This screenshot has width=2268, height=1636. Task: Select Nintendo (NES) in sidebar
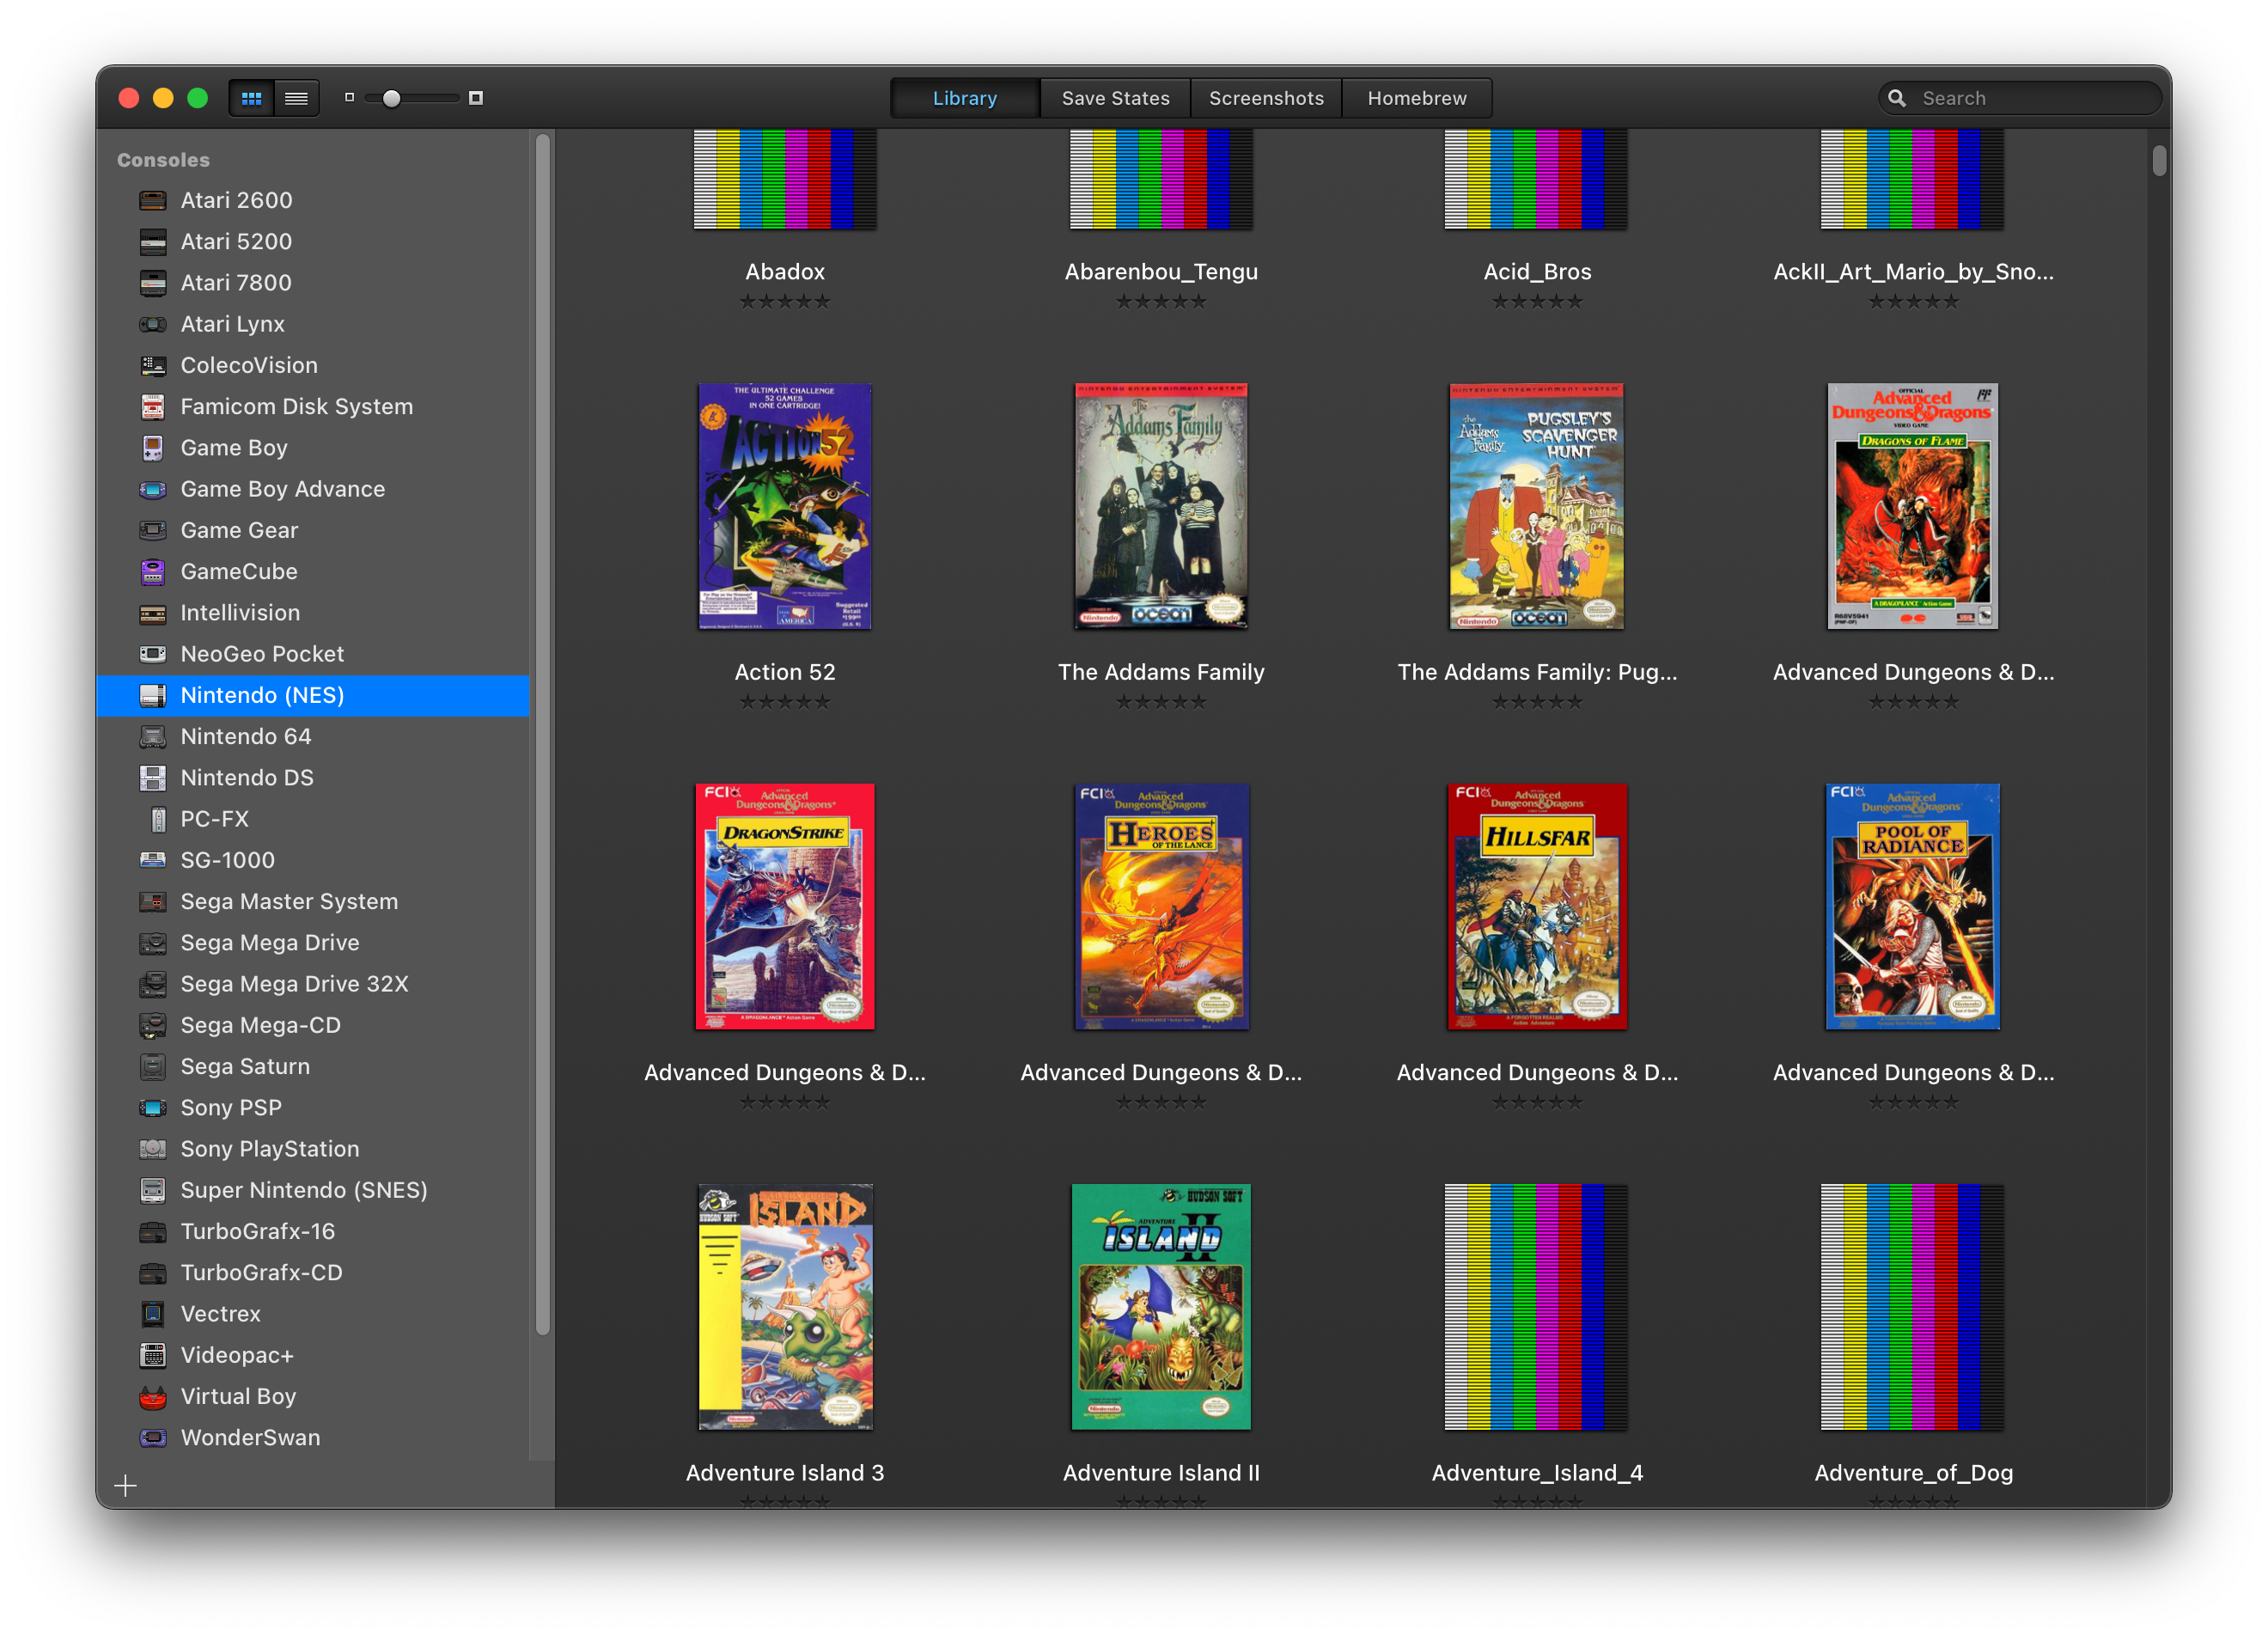pos(312,695)
